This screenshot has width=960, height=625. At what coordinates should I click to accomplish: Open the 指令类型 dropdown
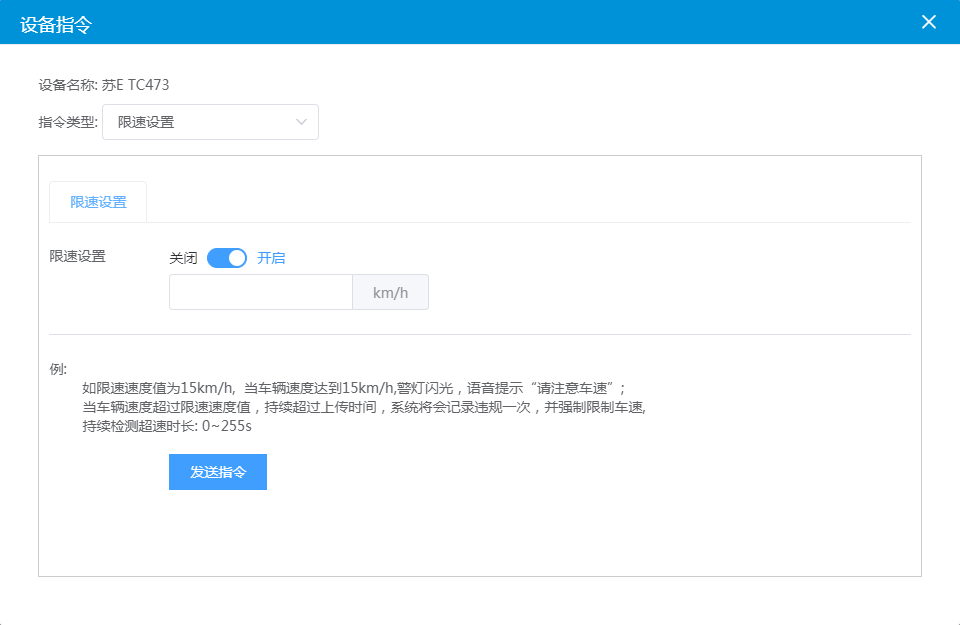point(200,122)
